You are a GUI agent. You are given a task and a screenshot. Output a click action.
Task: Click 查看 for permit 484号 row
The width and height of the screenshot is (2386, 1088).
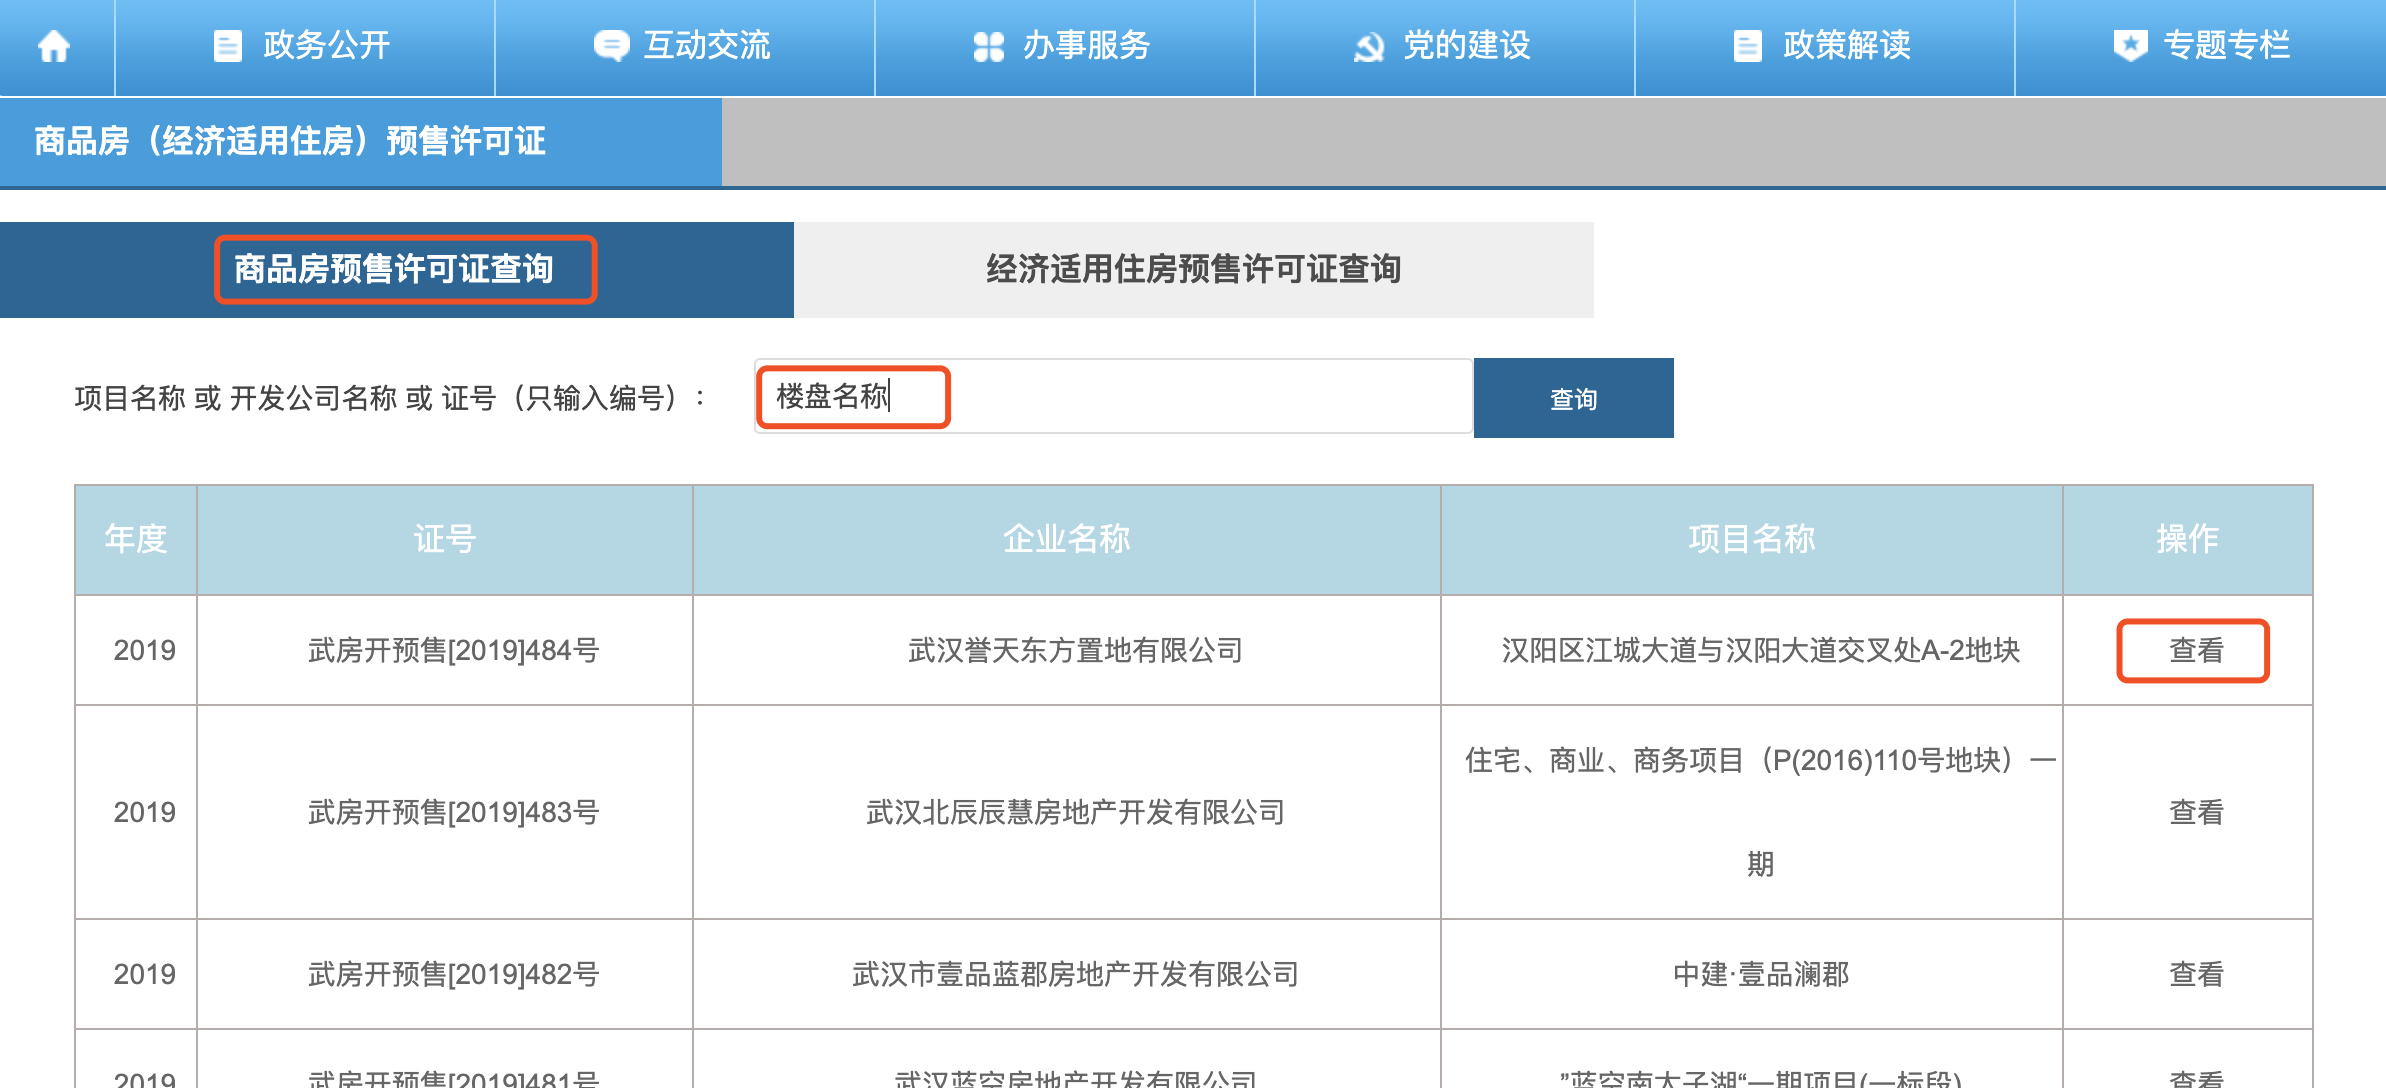[2195, 651]
